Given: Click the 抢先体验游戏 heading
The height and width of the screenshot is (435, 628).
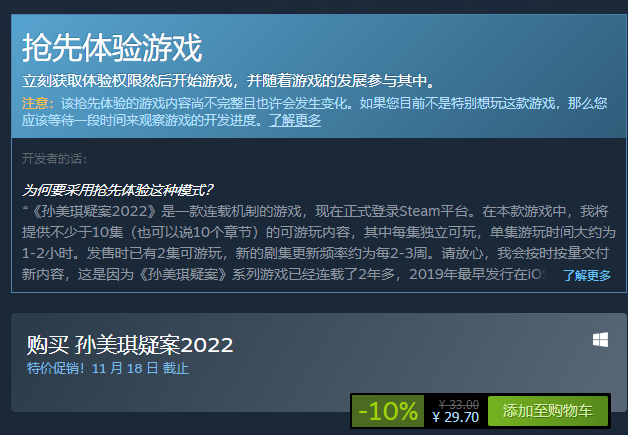Looking at the screenshot, I should (112, 48).
